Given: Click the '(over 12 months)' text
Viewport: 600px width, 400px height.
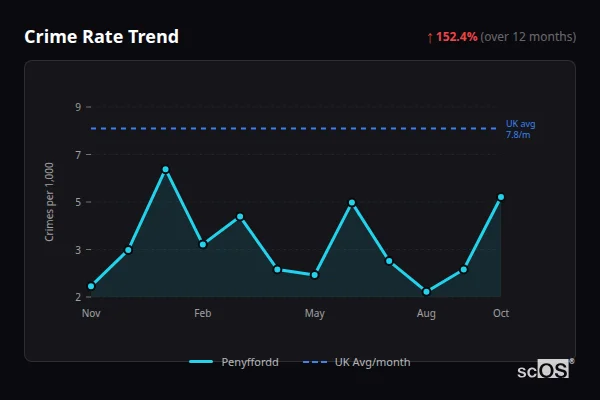Looking at the screenshot, I should point(528,37).
